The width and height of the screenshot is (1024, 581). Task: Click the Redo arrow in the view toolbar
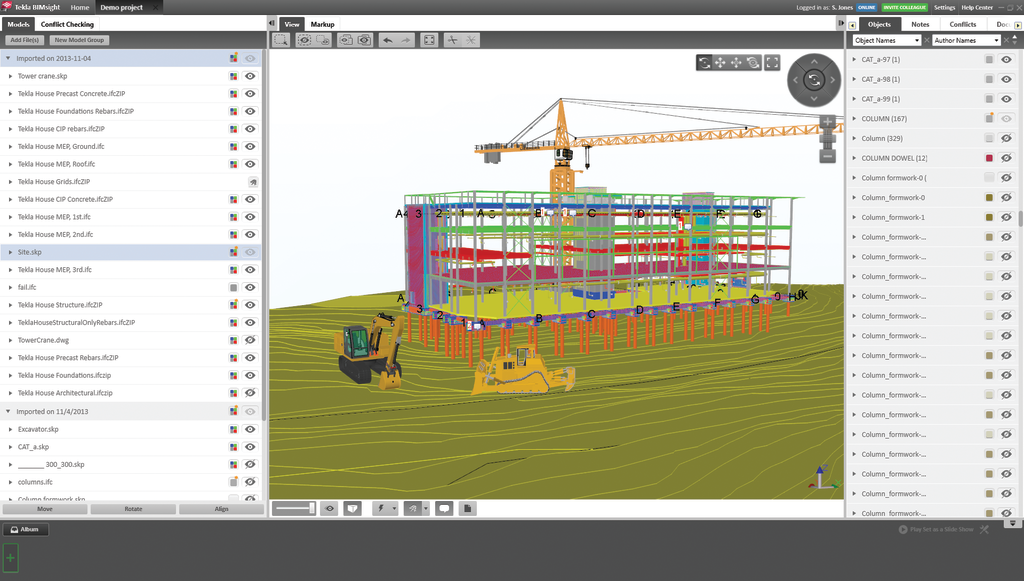404,40
